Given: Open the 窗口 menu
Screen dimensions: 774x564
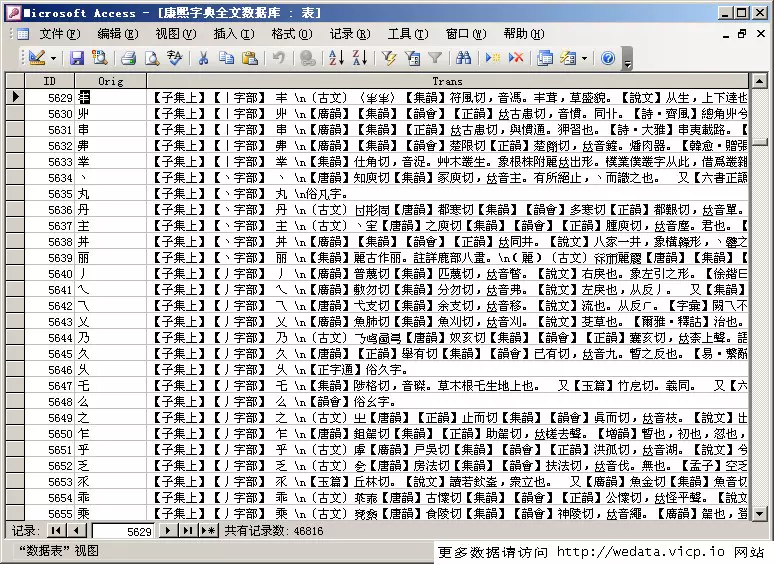Looking at the screenshot, I should (466, 34).
